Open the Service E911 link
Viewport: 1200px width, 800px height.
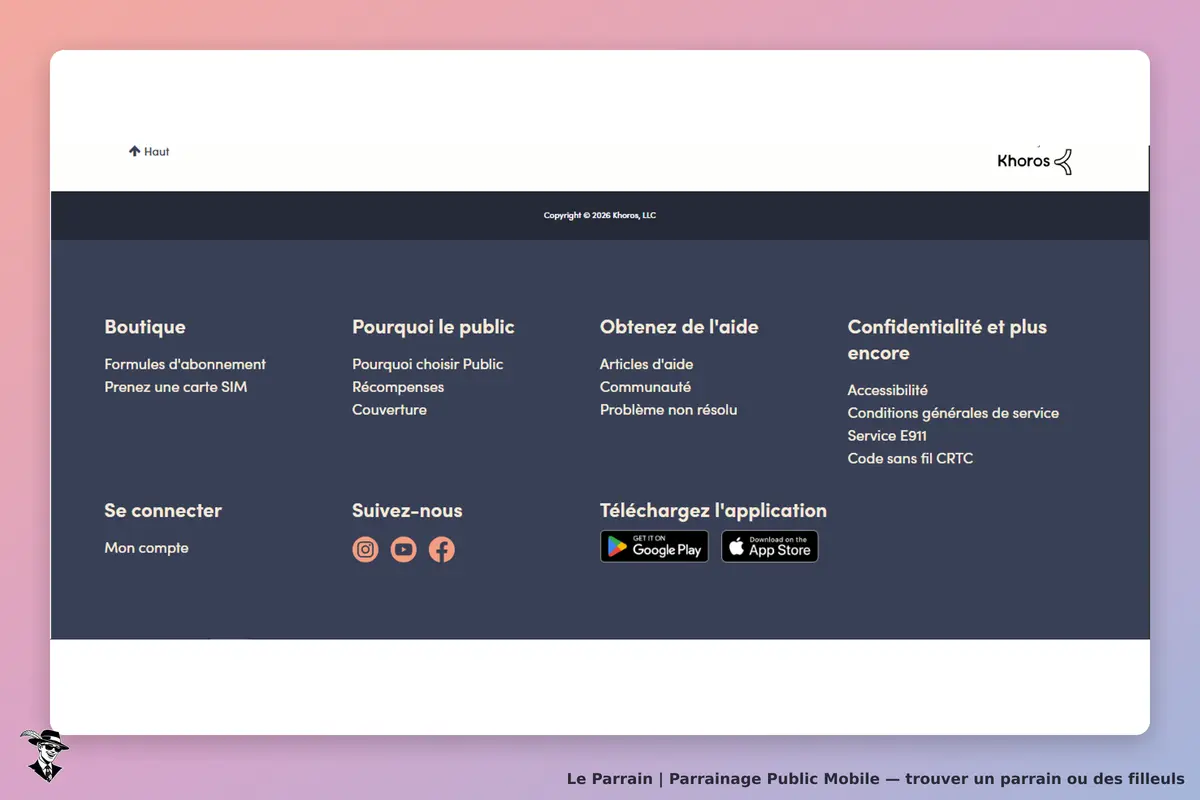tap(887, 436)
